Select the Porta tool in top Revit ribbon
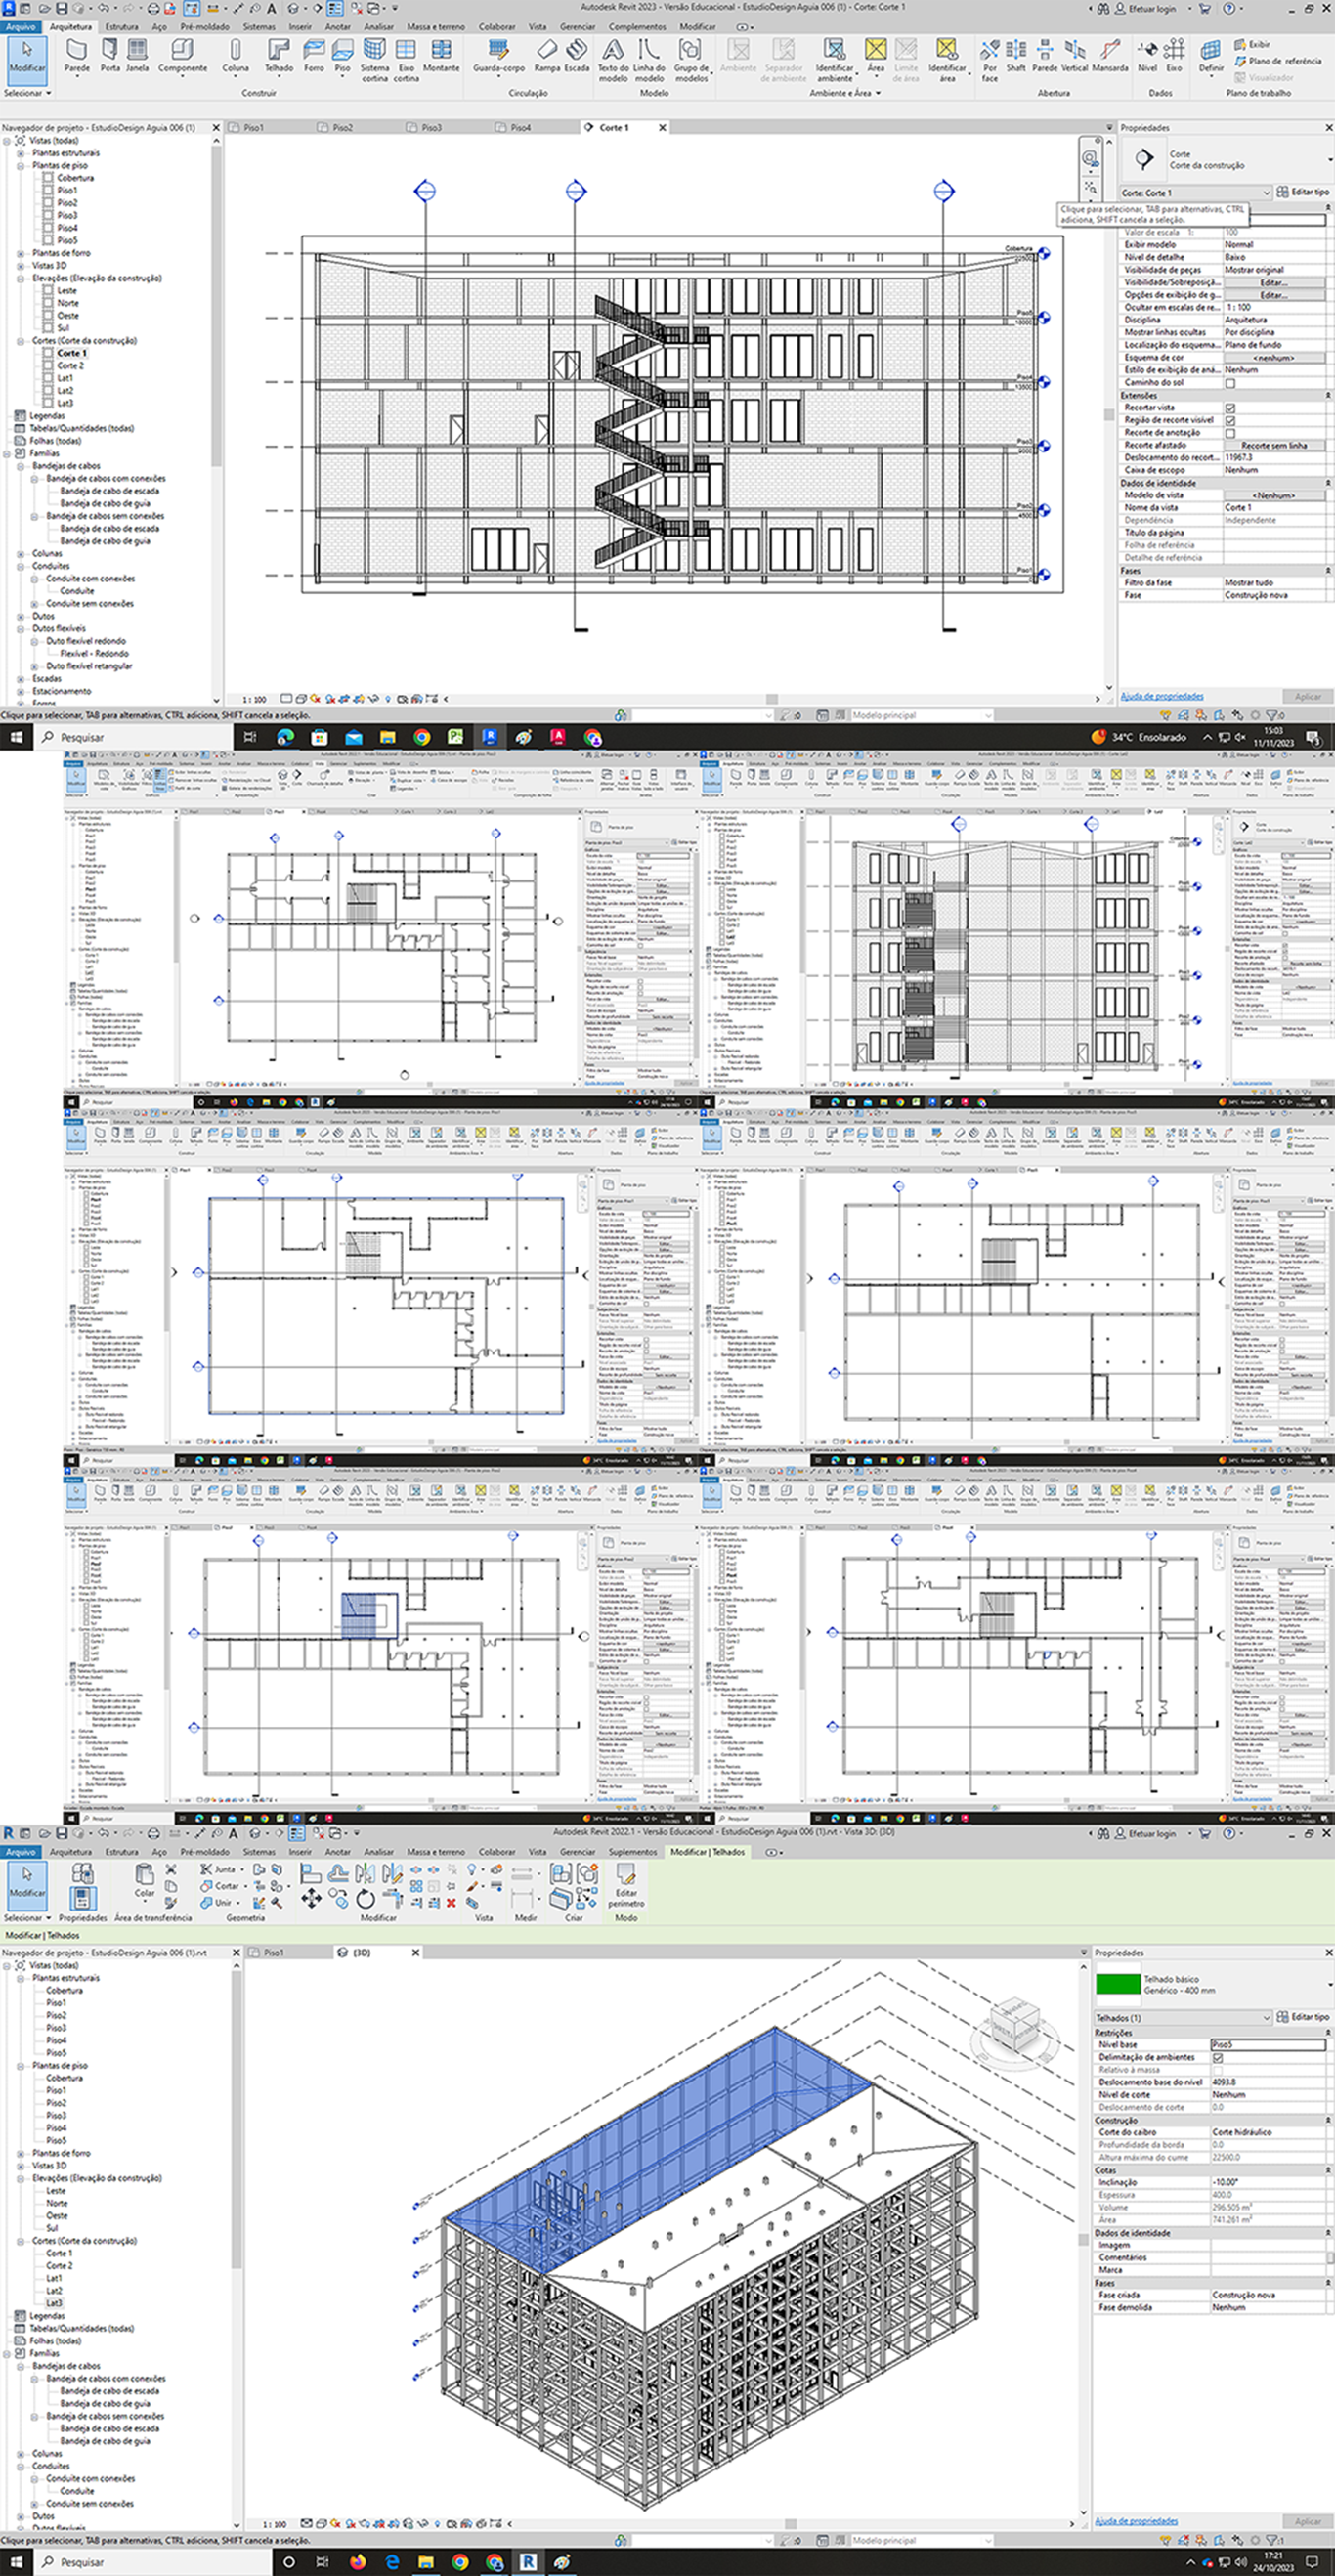Screen dimensions: 1335x2576 coord(109,56)
